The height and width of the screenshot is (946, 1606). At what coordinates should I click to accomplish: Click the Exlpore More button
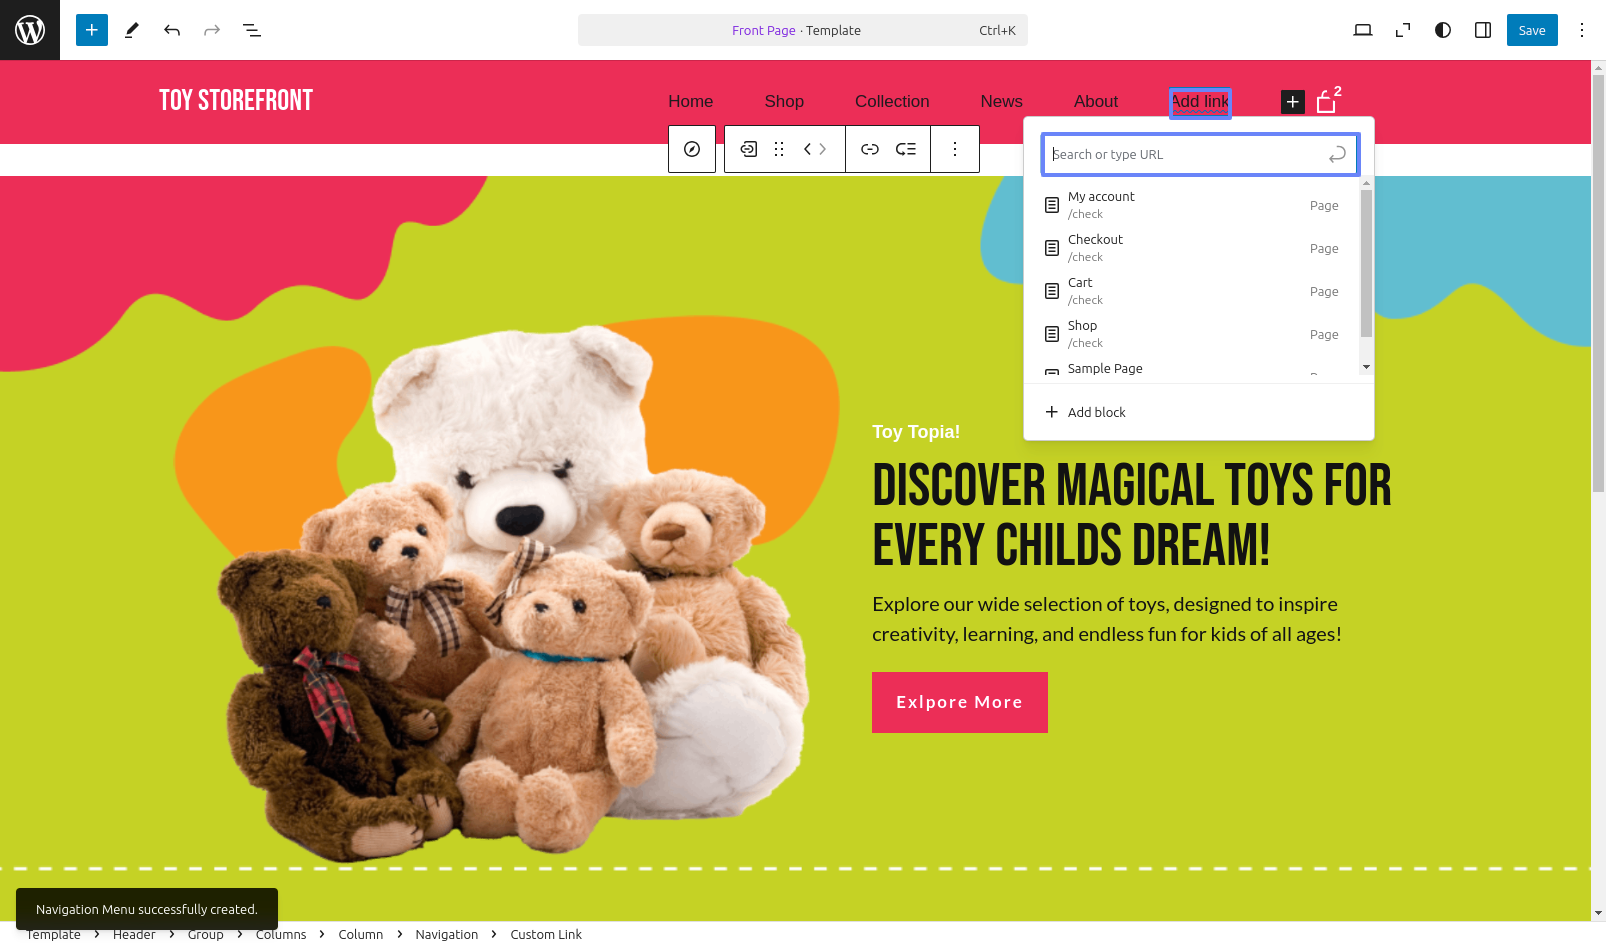(x=960, y=702)
